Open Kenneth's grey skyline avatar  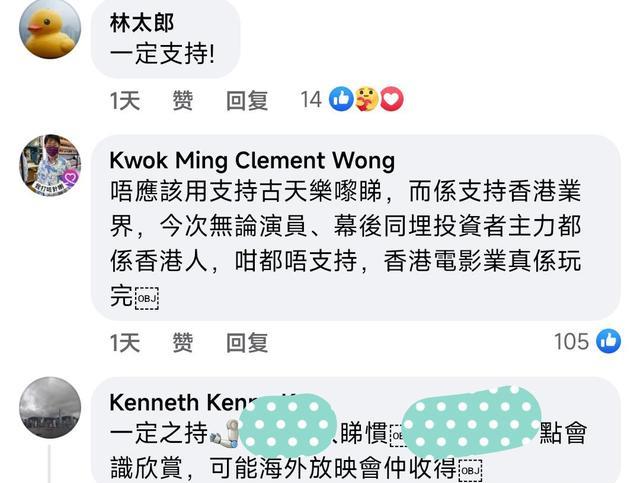(x=50, y=407)
